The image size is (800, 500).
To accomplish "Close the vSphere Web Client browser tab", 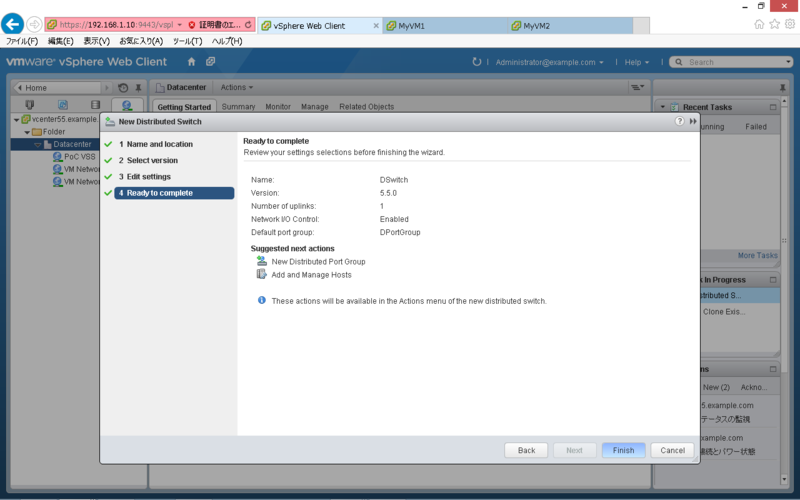I will coord(376,26).
